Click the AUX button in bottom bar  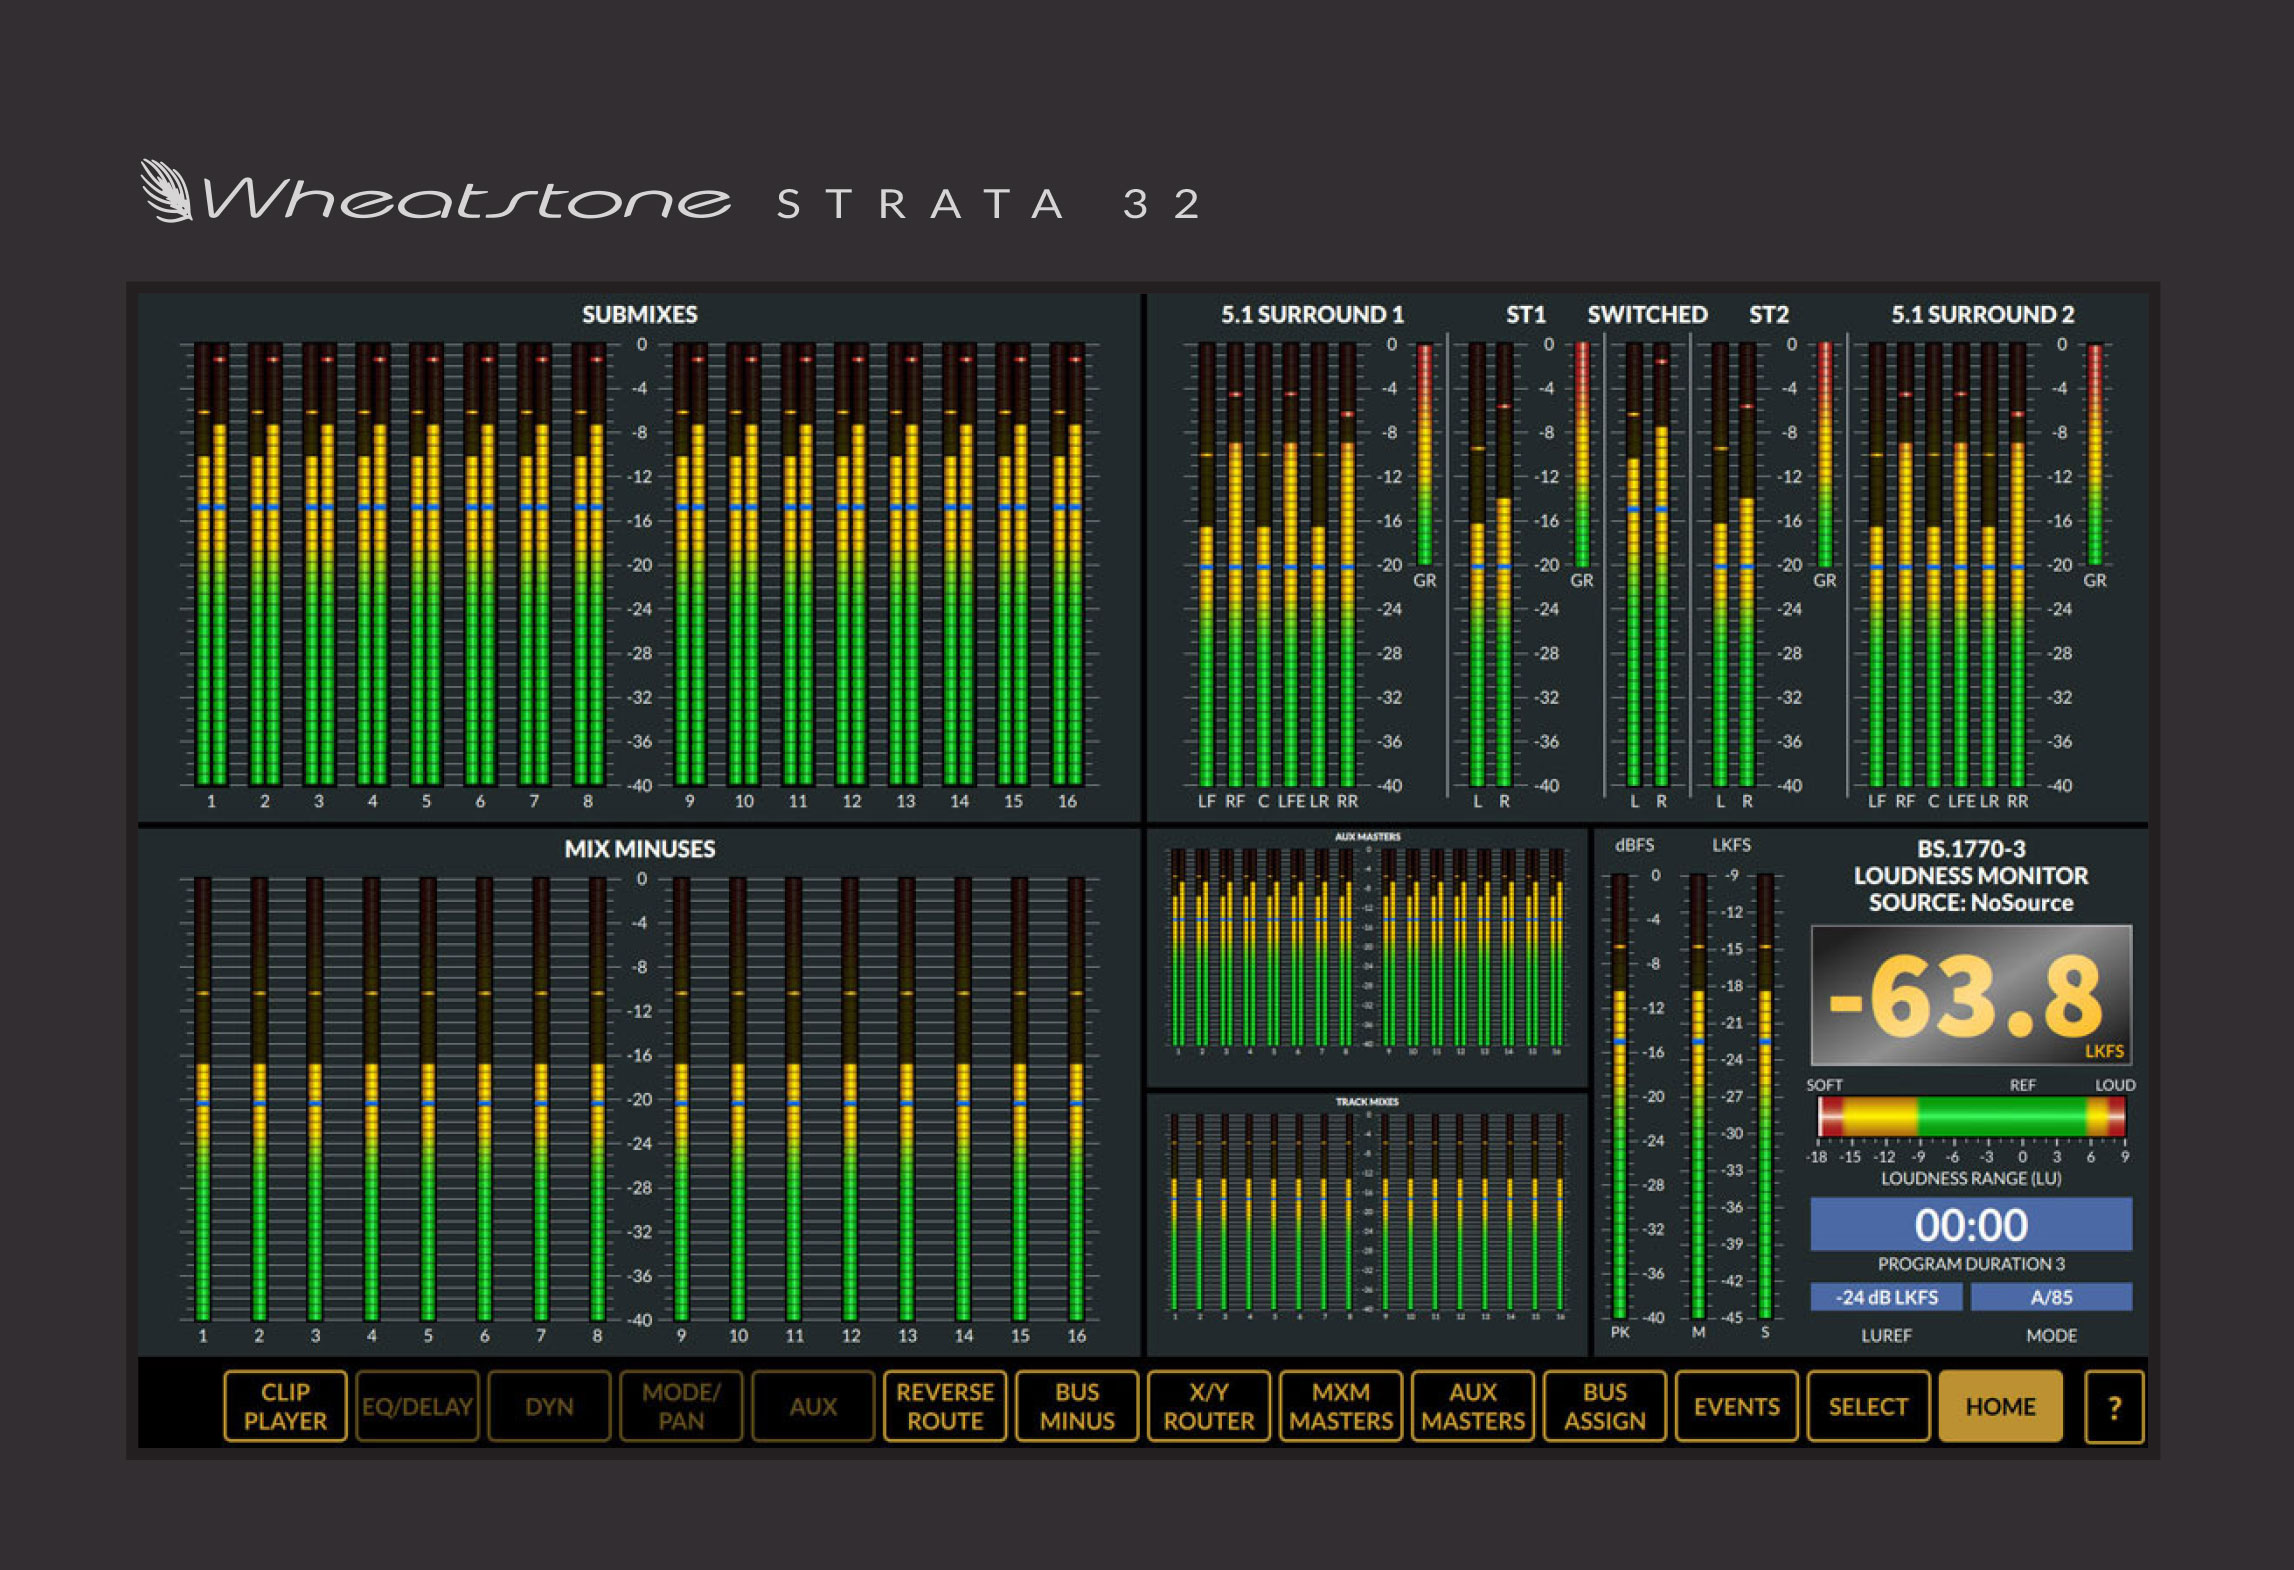[813, 1406]
